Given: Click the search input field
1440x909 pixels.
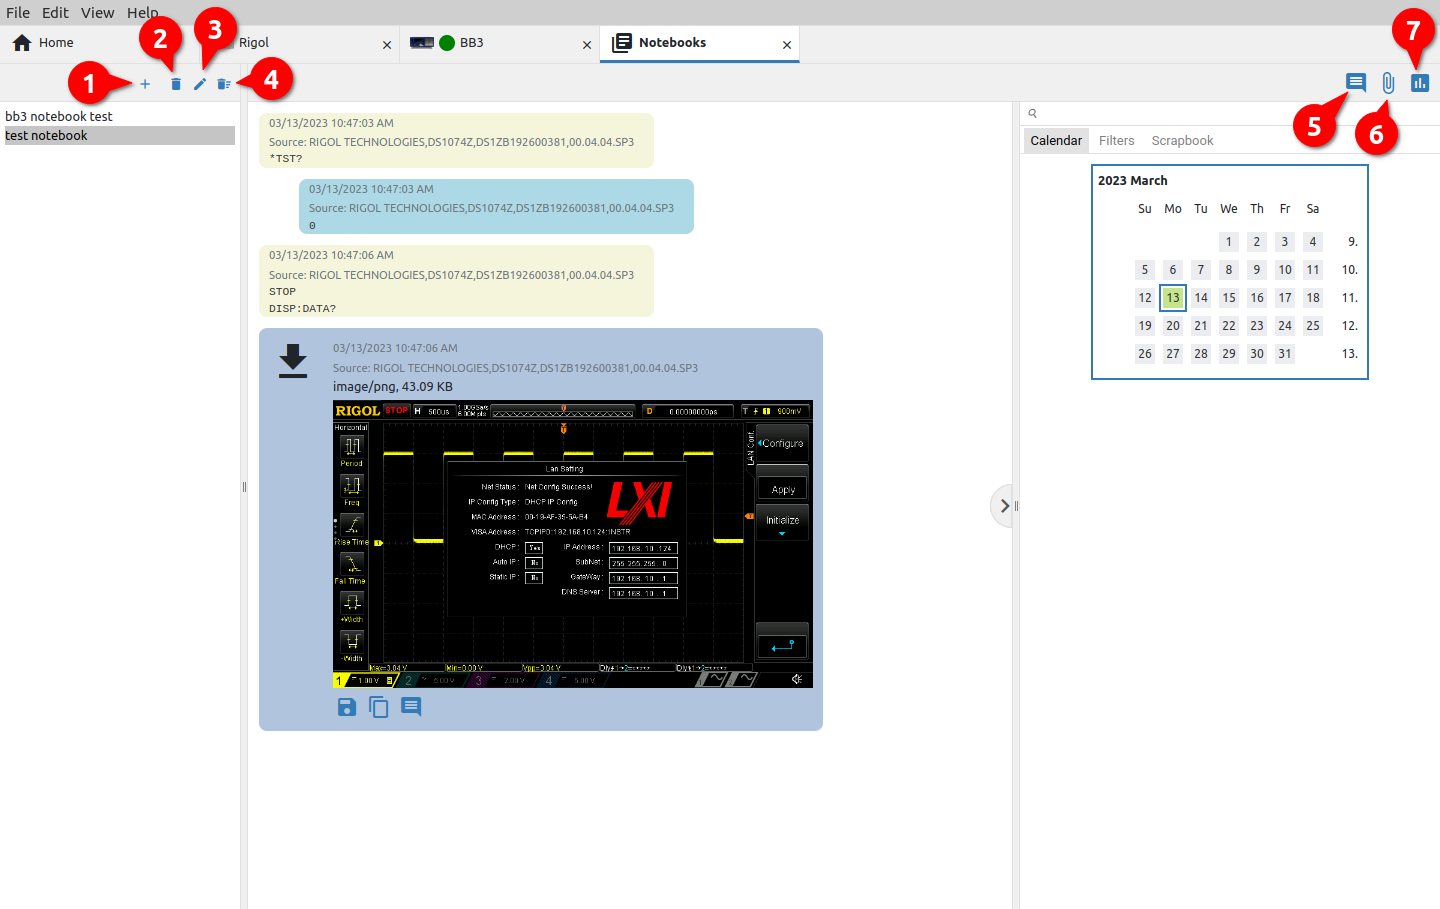Looking at the screenshot, I should click(x=1230, y=114).
